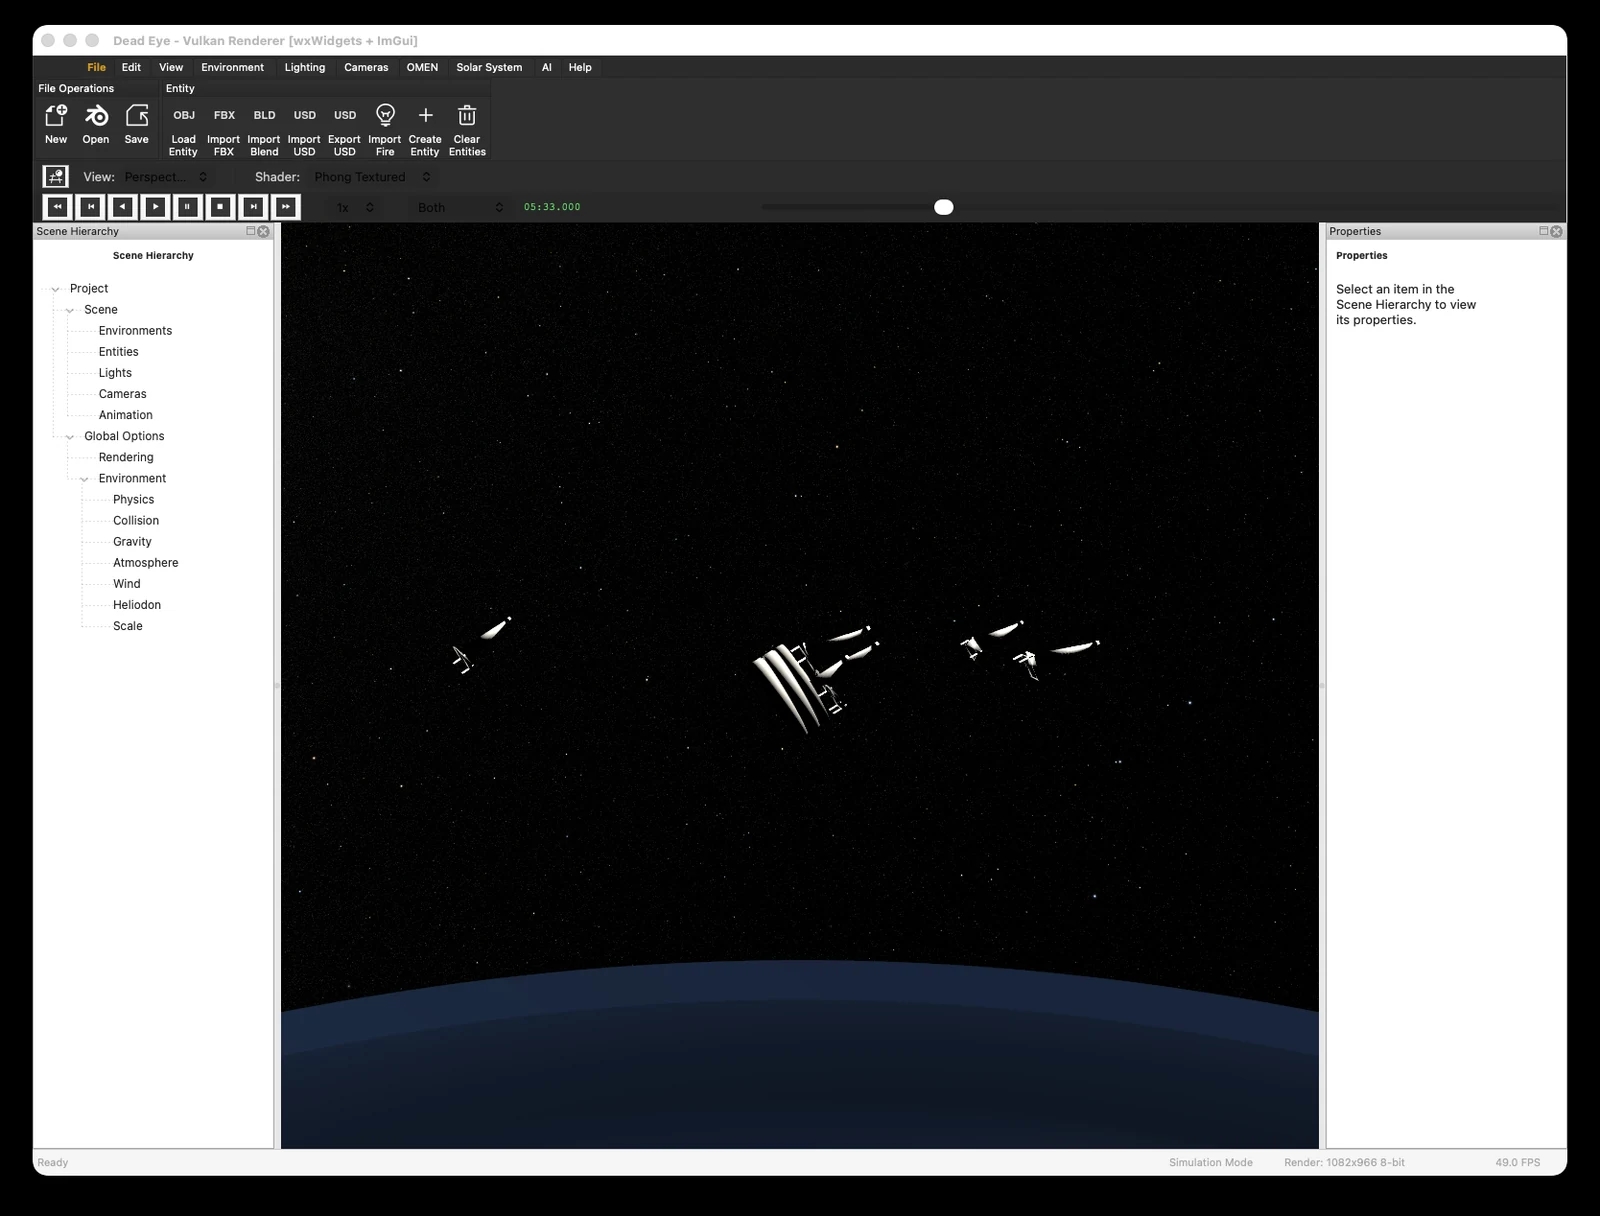Open the View perspective dropdown
The height and width of the screenshot is (1216, 1600).
pos(166,177)
